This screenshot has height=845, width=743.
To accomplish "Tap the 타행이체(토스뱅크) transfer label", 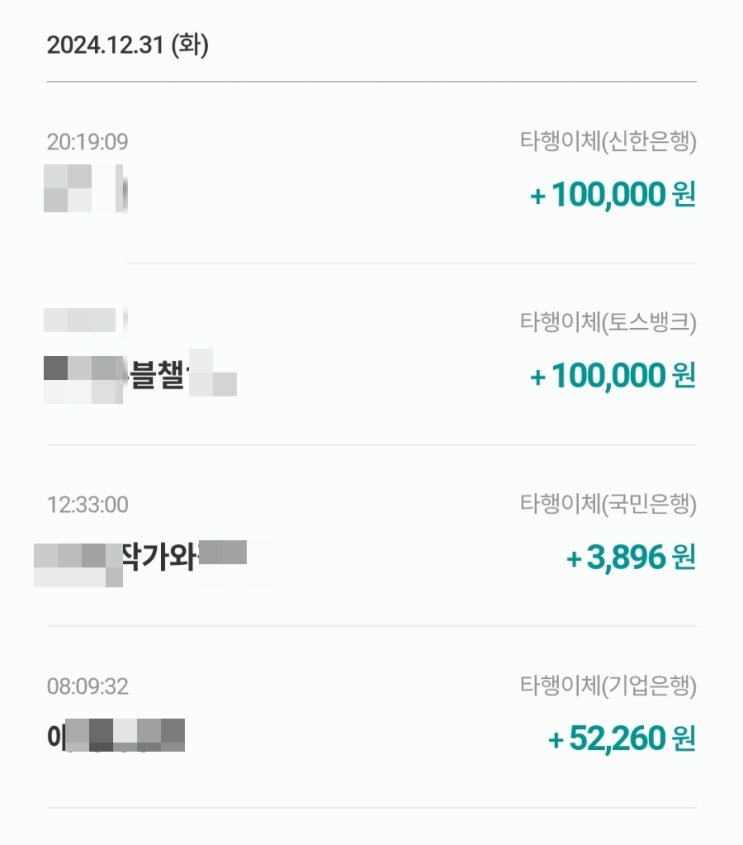I will point(608,322).
